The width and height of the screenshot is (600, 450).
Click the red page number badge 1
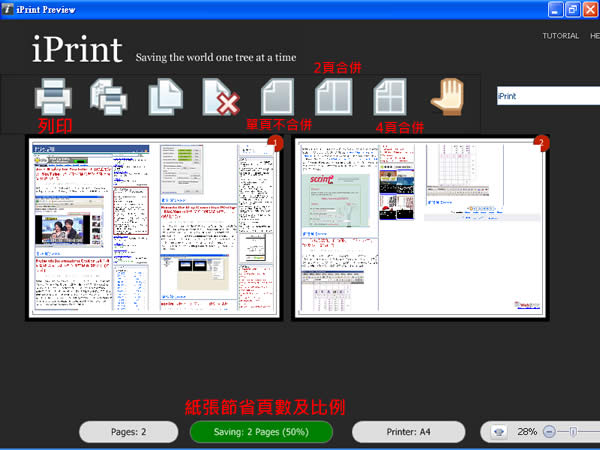coord(277,145)
